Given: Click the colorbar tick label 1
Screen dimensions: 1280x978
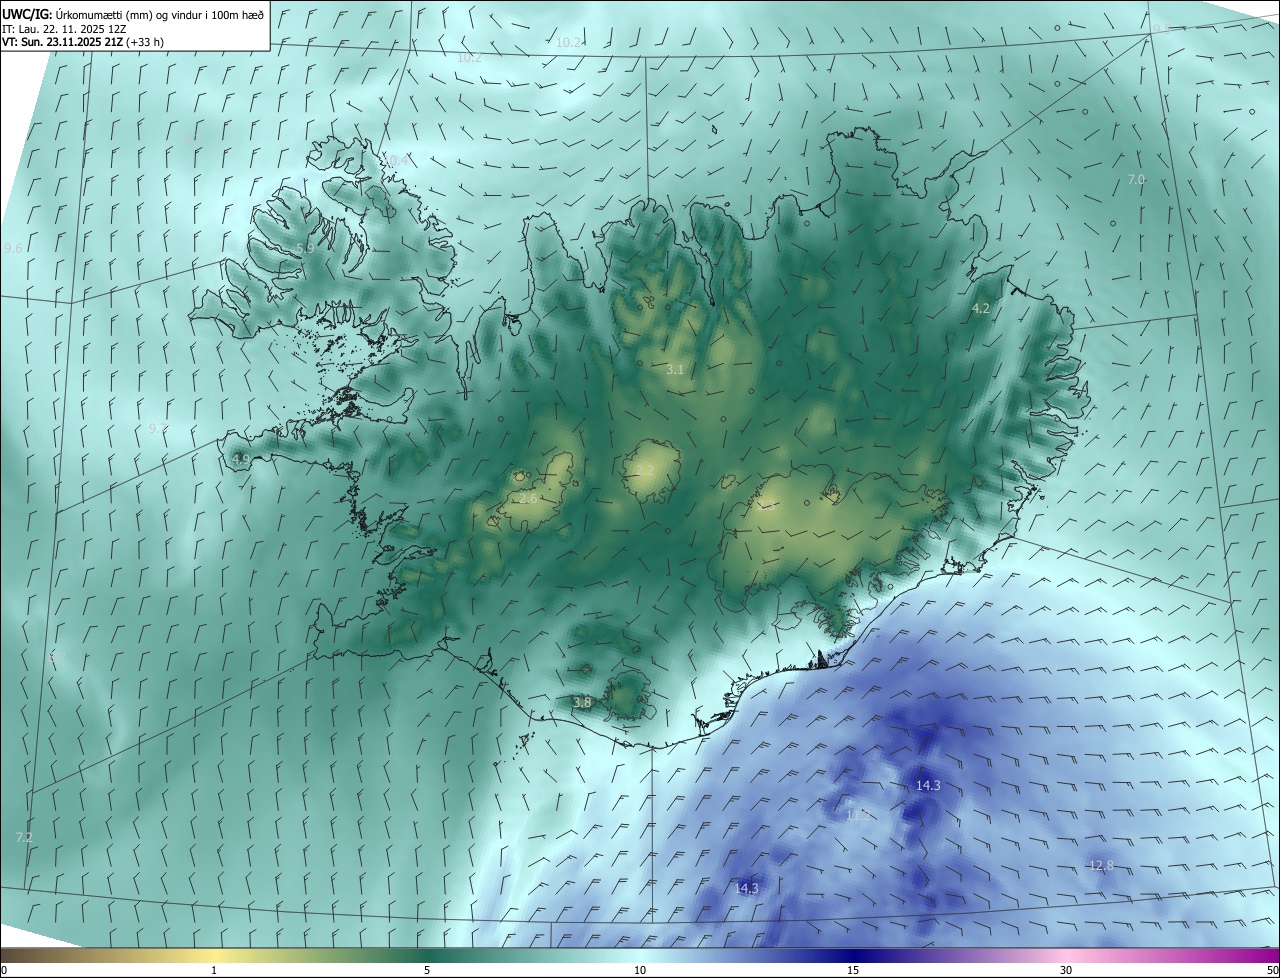Looking at the screenshot, I should pos(214,970).
